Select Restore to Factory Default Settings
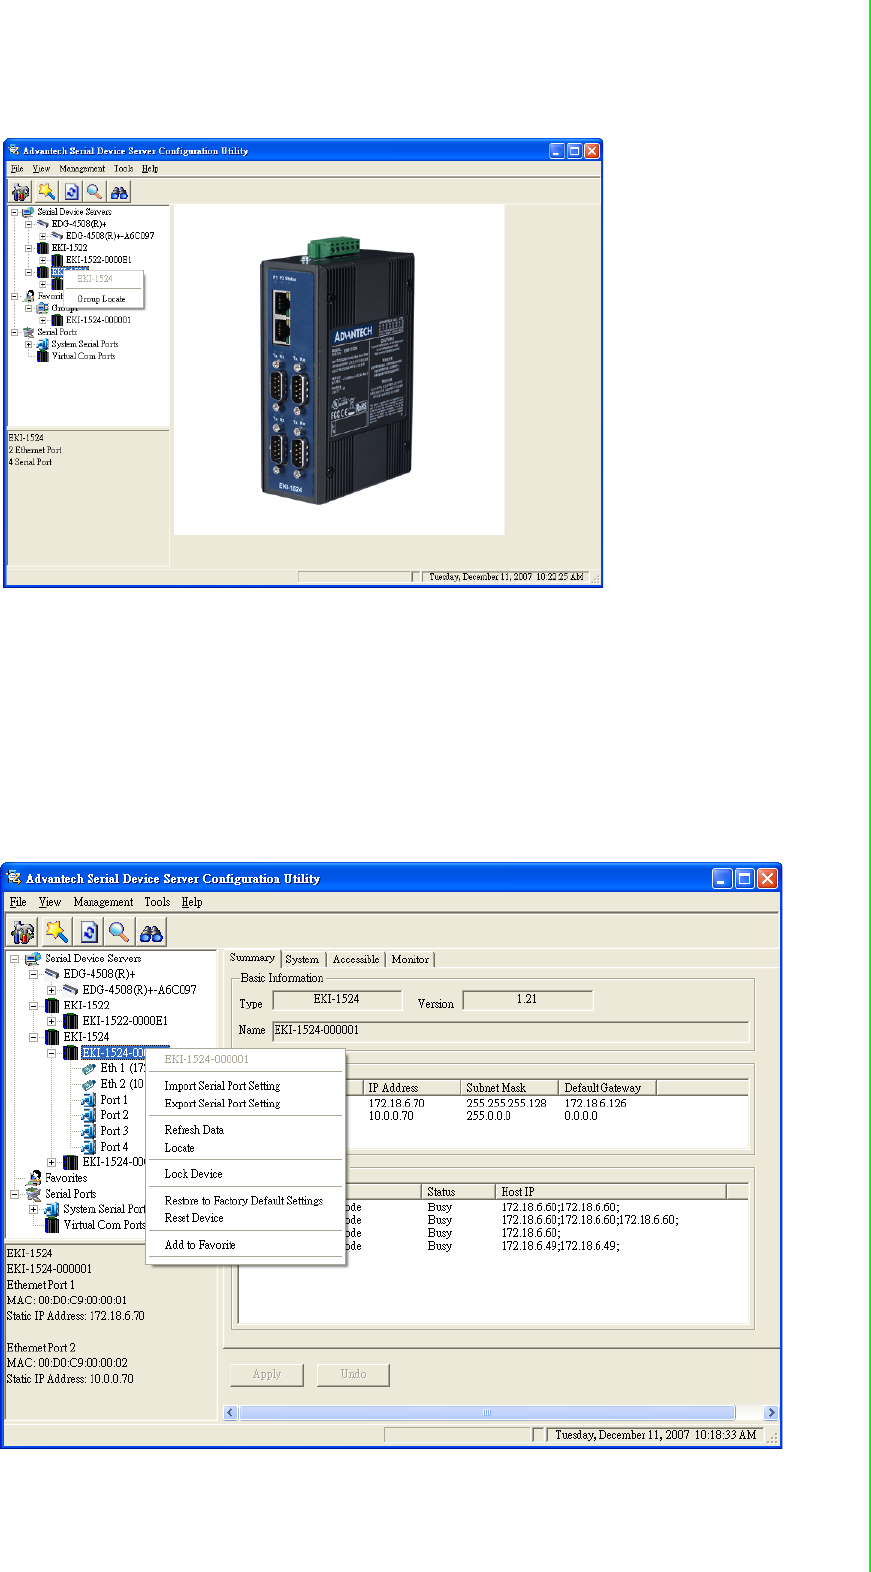Image resolution: width=871 pixels, height=1572 pixels. pyautogui.click(x=244, y=1201)
